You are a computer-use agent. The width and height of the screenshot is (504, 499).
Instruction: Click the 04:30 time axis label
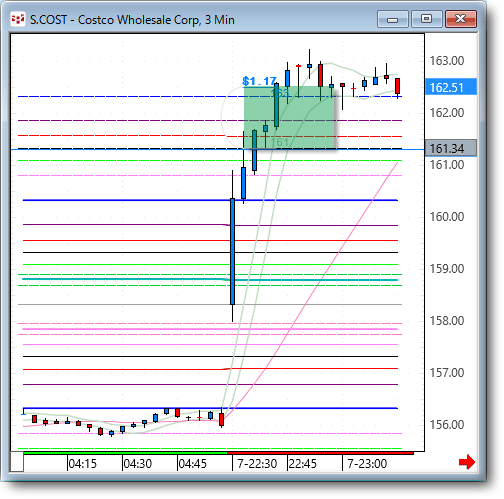[137, 463]
